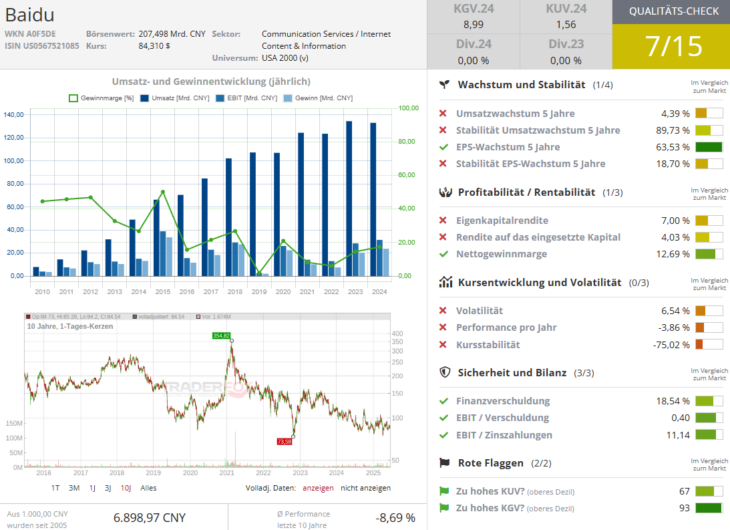
Task: Click green checkmark beside EBIT / Verschuldung
Action: [x=443, y=418]
